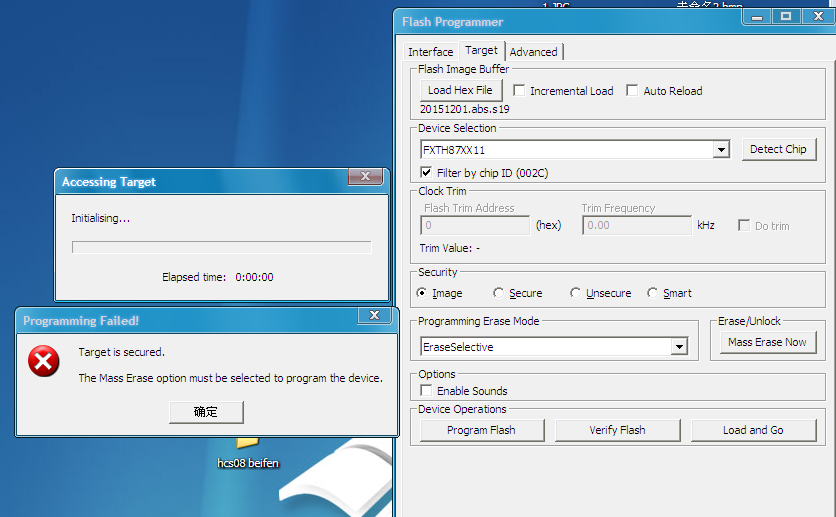Click the Elapsed time 0:00:00 value
This screenshot has width=836, height=517.
click(254, 277)
